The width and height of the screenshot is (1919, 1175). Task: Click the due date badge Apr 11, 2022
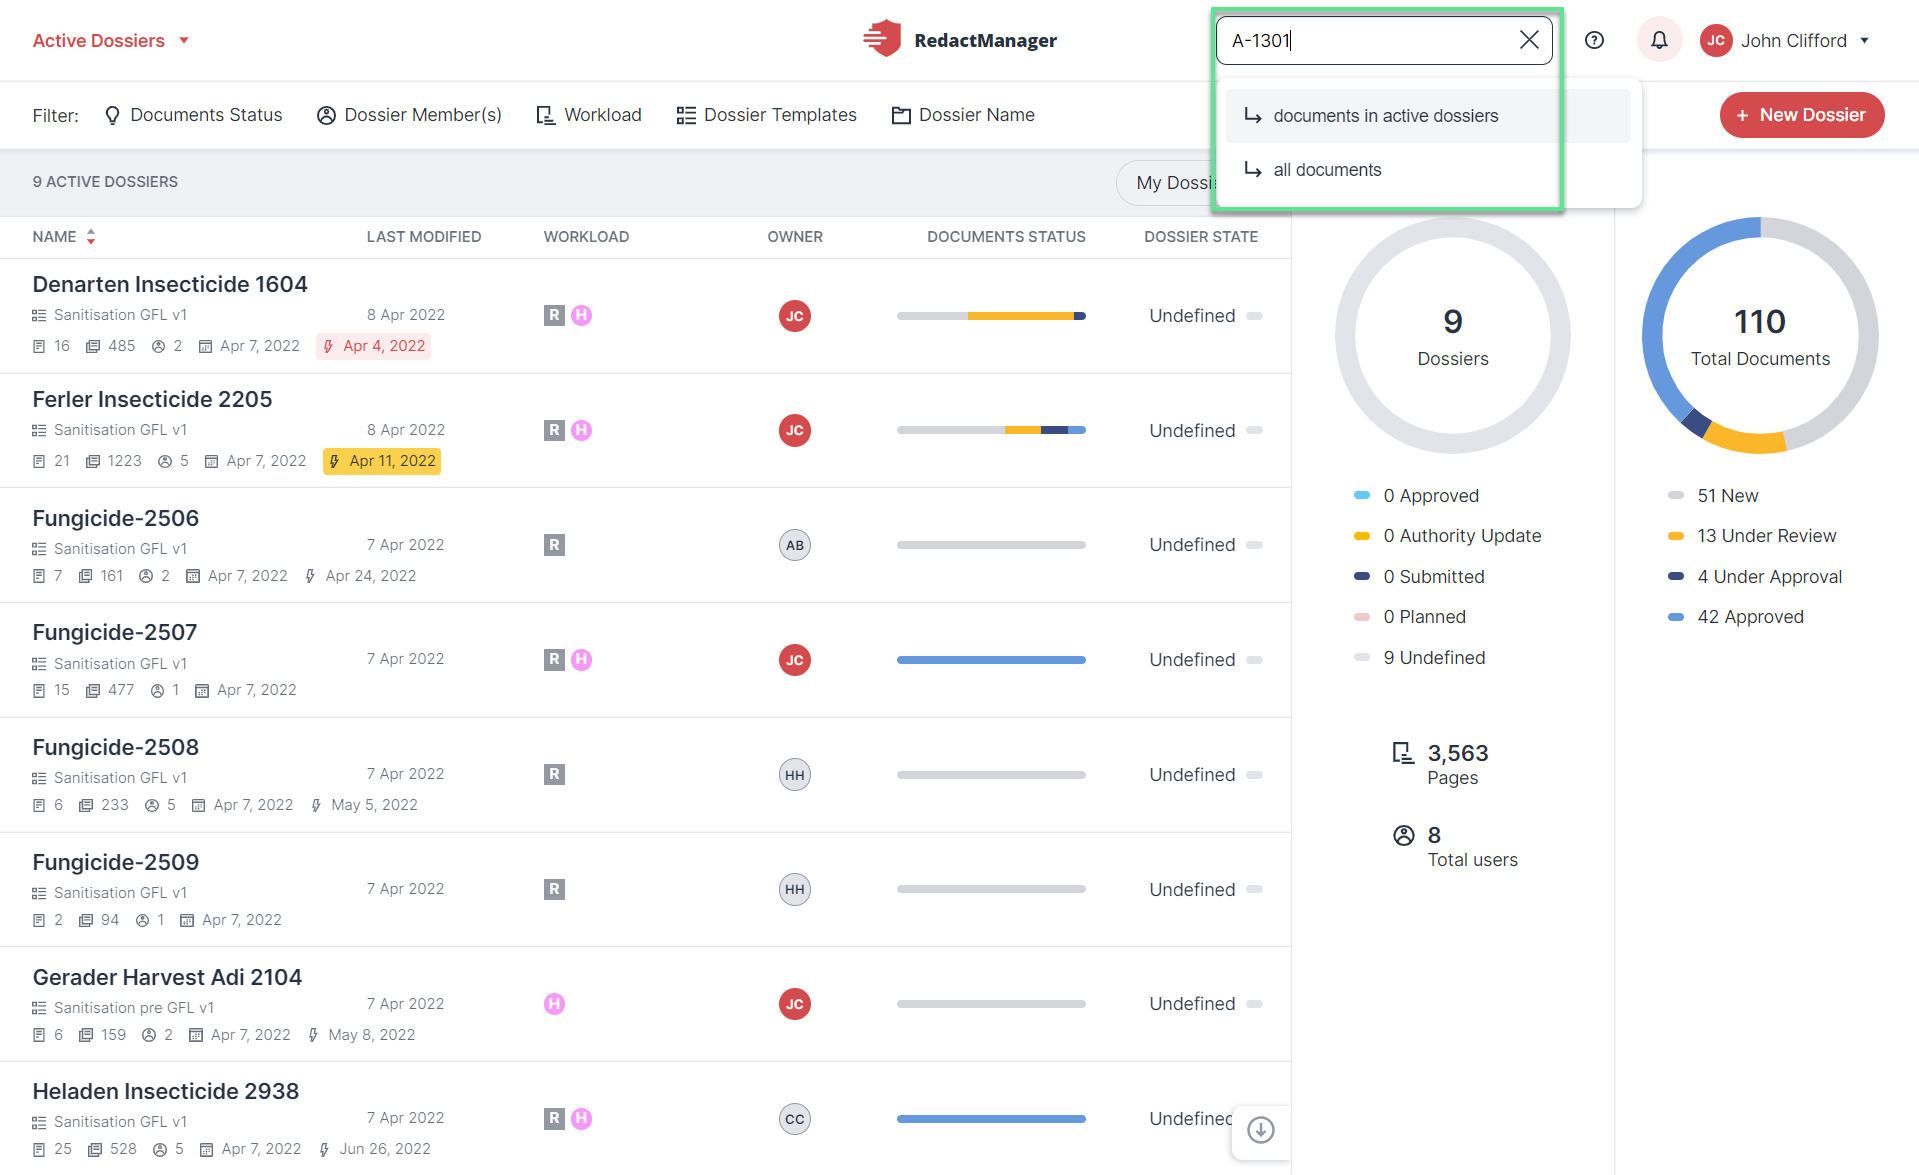pos(382,461)
